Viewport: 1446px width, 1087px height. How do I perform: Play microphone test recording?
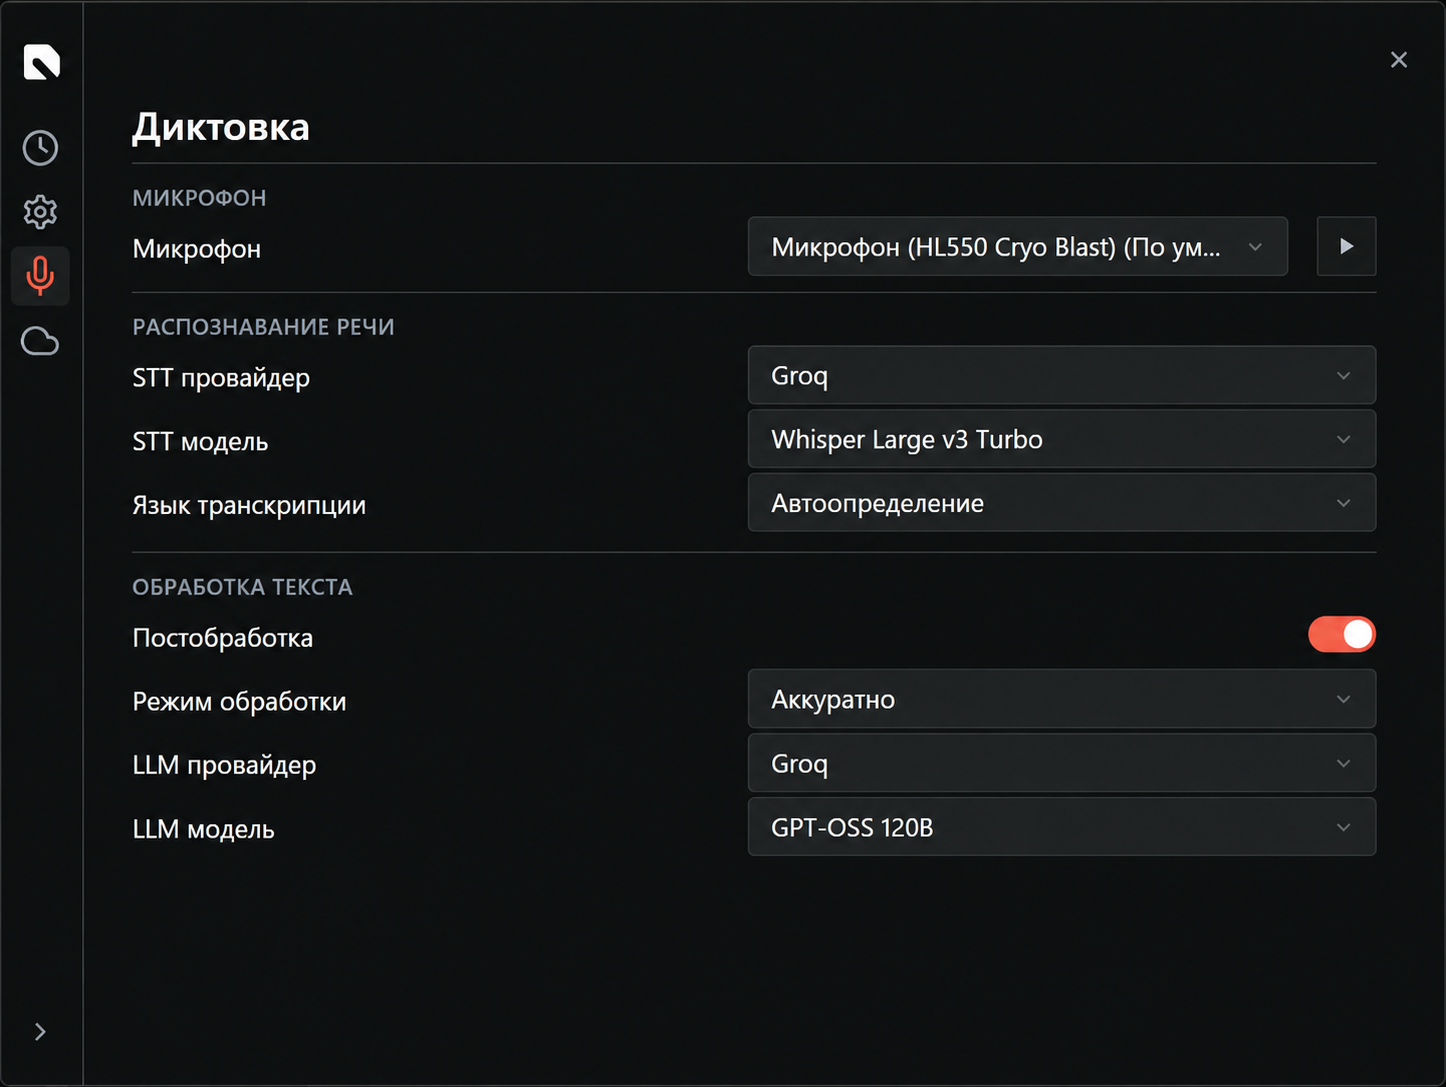click(1346, 246)
